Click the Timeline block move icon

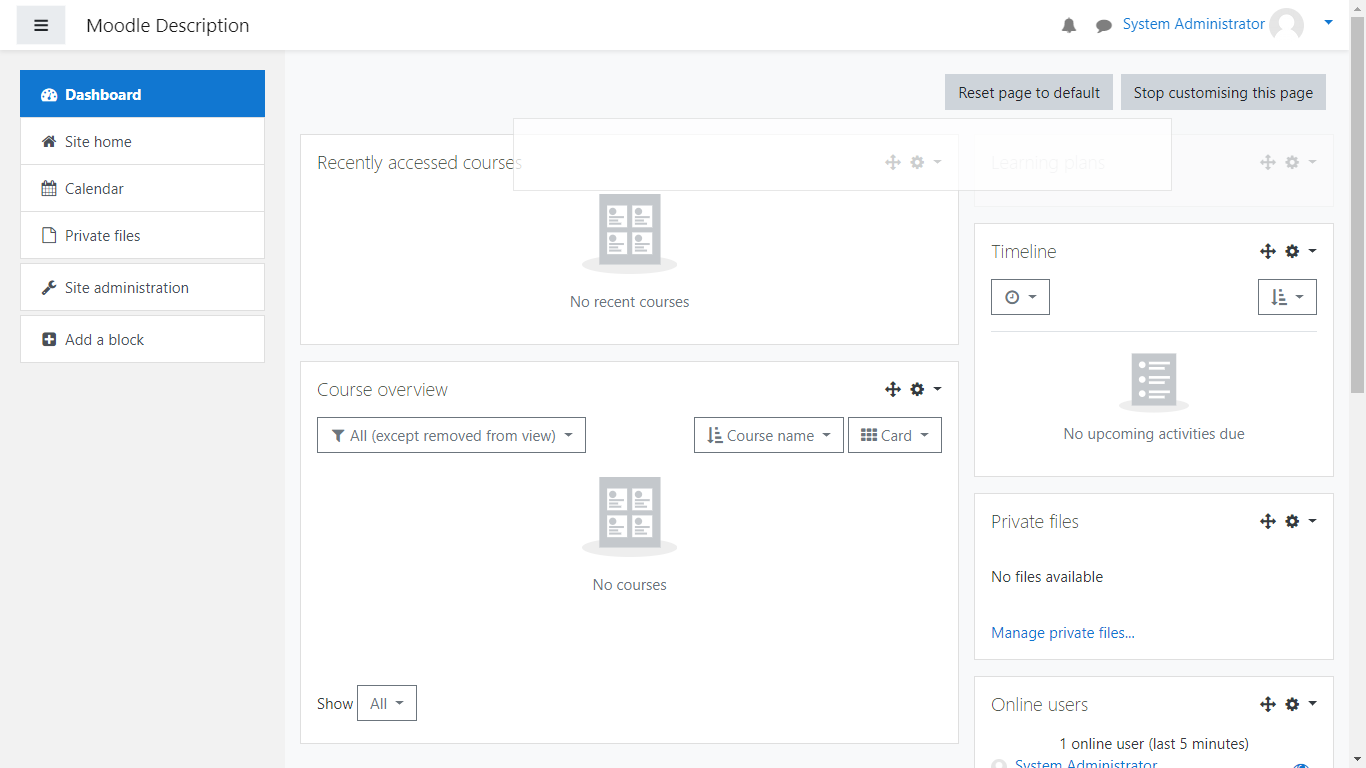pos(1268,251)
